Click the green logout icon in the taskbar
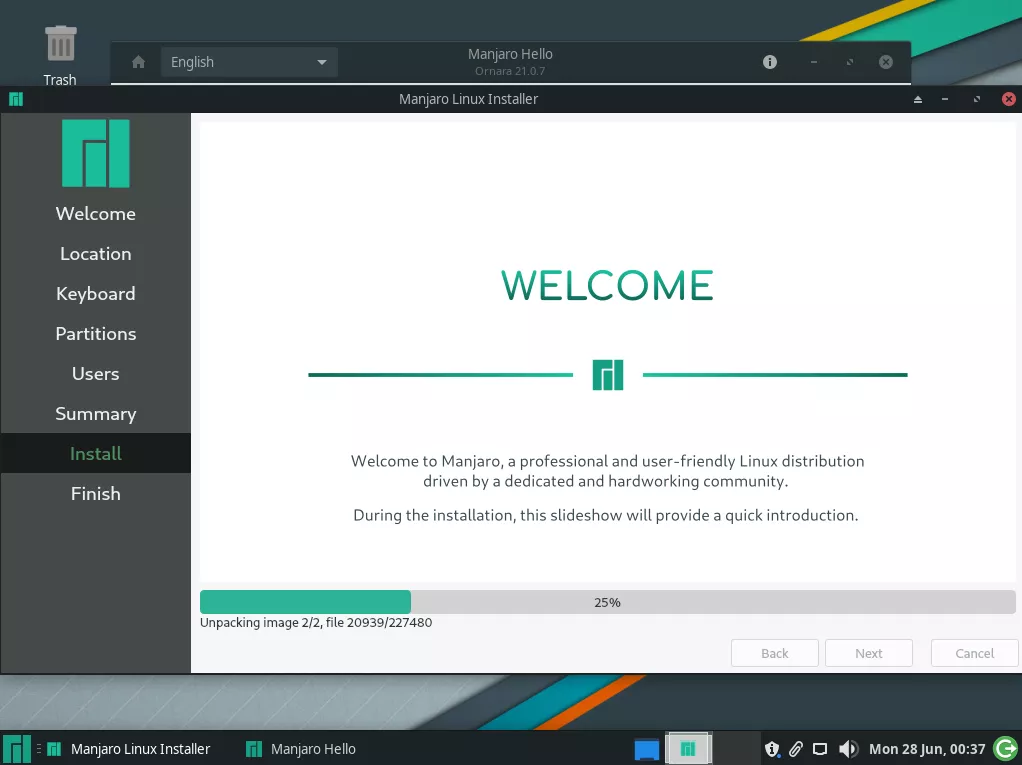Screen dimensions: 1022x765 click(x=1006, y=749)
